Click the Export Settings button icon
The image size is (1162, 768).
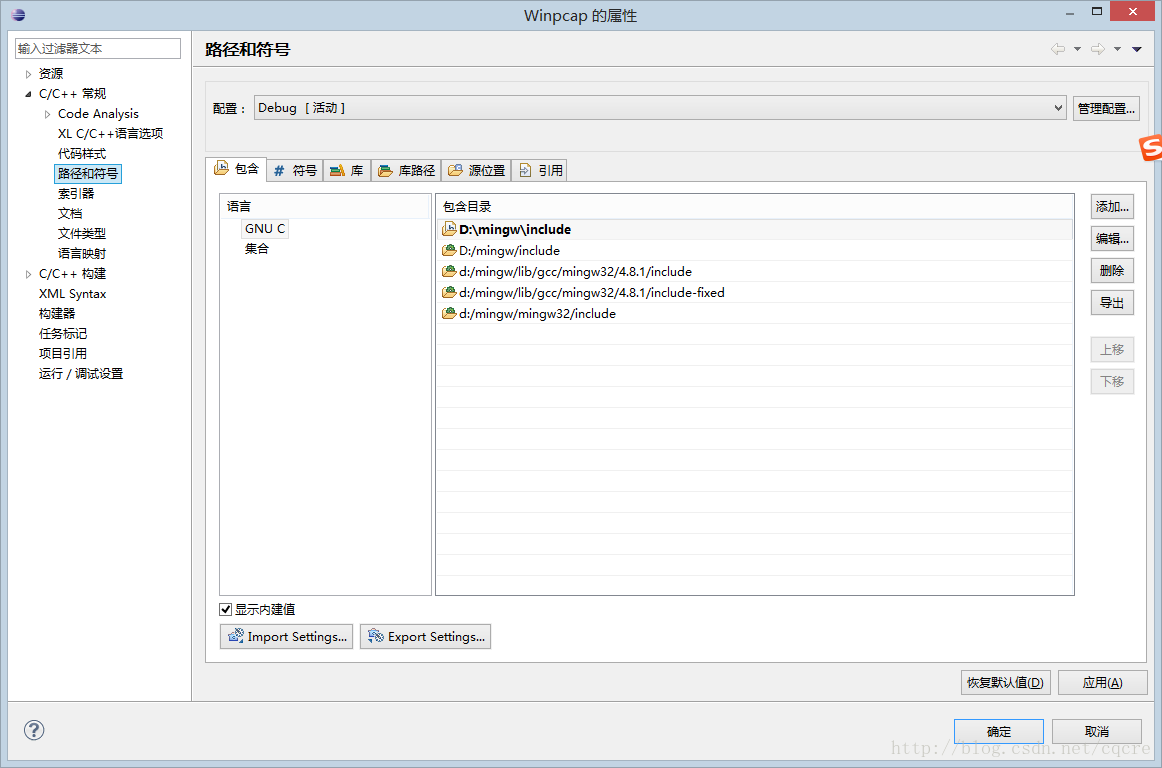coord(376,635)
